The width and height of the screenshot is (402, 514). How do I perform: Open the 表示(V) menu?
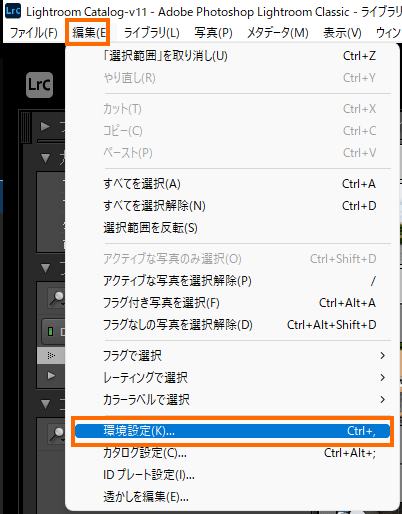(342, 33)
